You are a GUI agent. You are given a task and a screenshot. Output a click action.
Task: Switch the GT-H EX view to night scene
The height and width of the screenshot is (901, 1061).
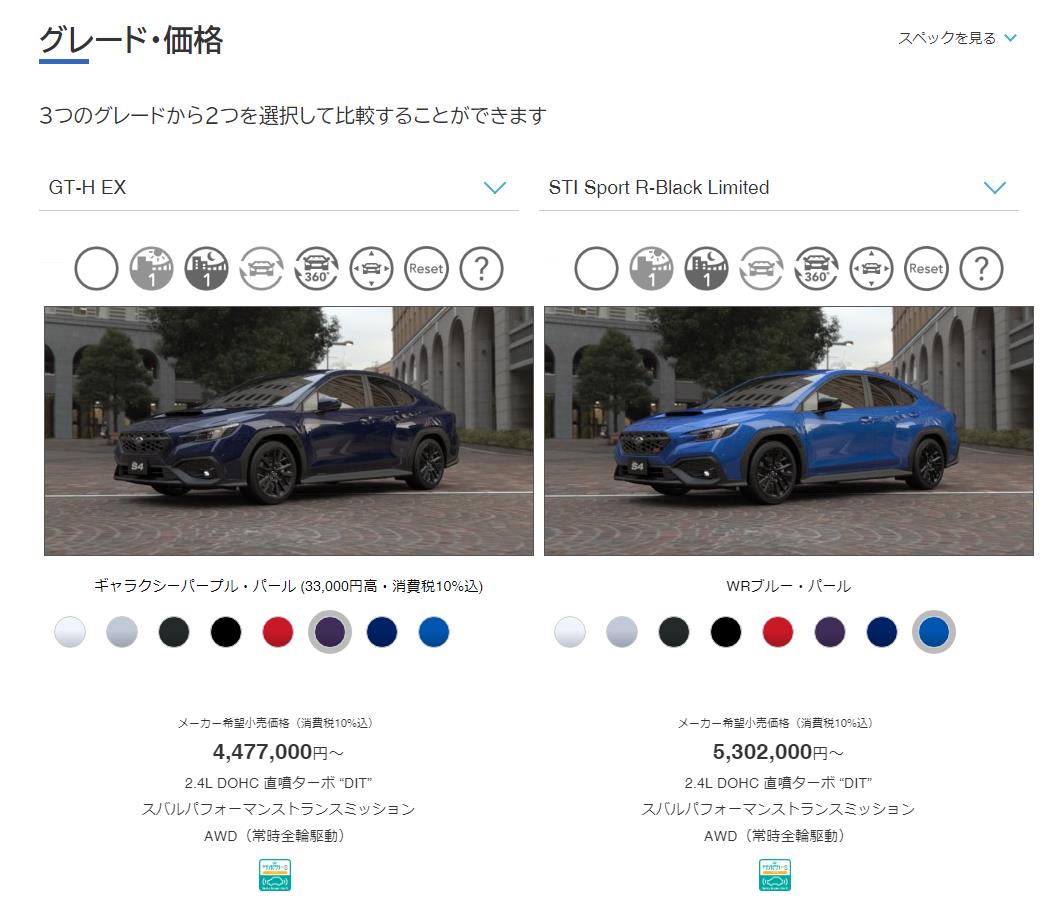pyautogui.click(x=206, y=269)
